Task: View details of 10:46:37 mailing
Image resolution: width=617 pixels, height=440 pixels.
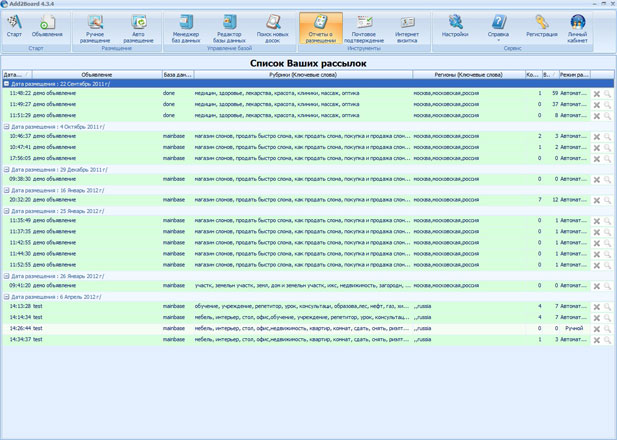Action: 608,137
